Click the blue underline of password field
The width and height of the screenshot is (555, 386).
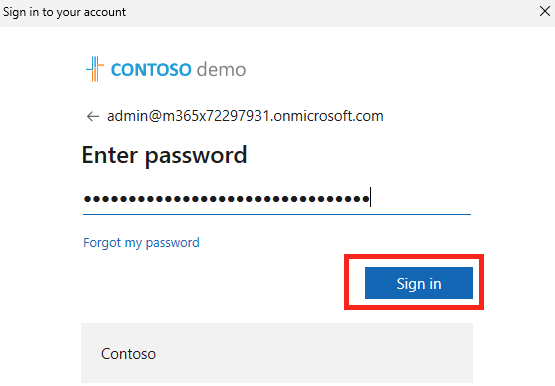[x=277, y=214]
